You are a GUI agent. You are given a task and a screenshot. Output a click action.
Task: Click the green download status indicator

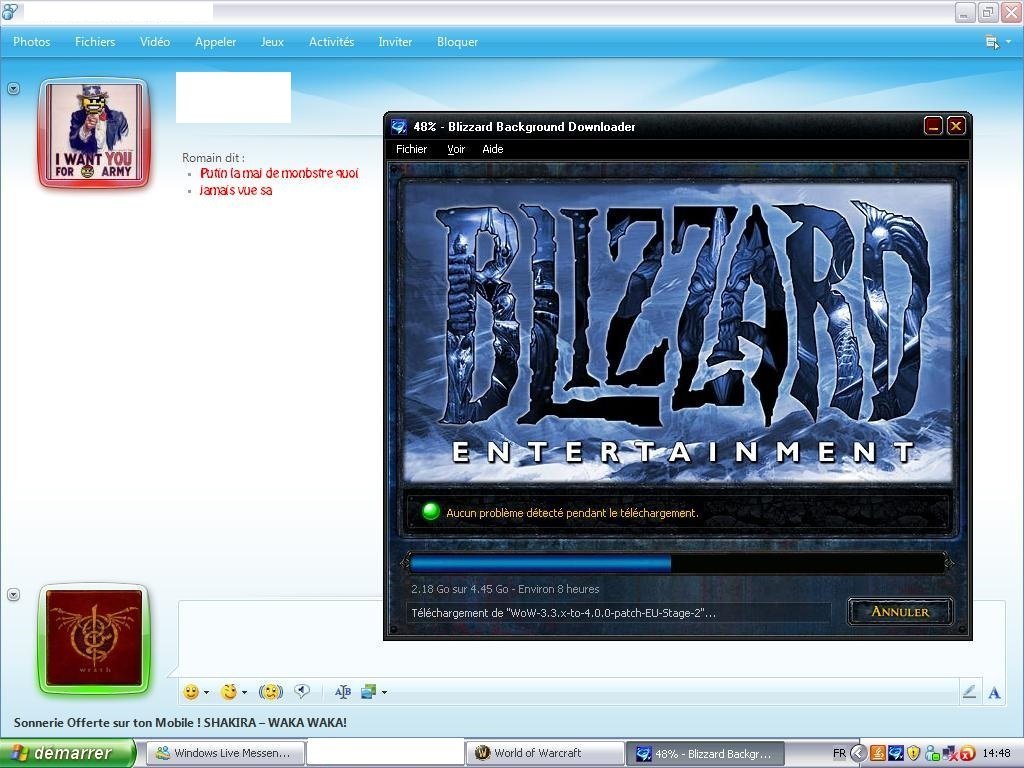coord(431,512)
